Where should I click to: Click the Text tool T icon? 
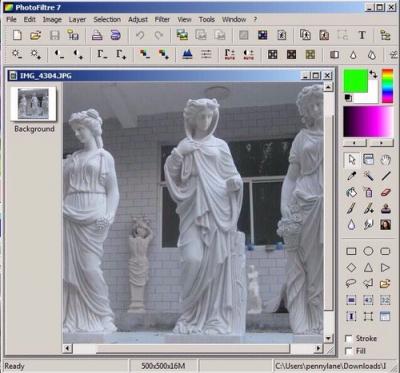362,35
